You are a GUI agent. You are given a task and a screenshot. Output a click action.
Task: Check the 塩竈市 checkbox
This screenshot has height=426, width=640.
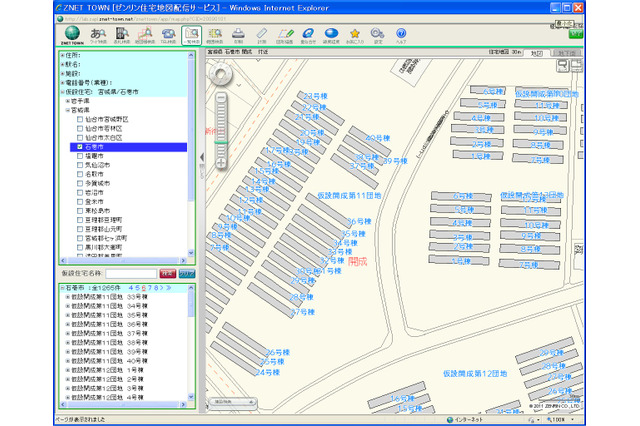80,155
